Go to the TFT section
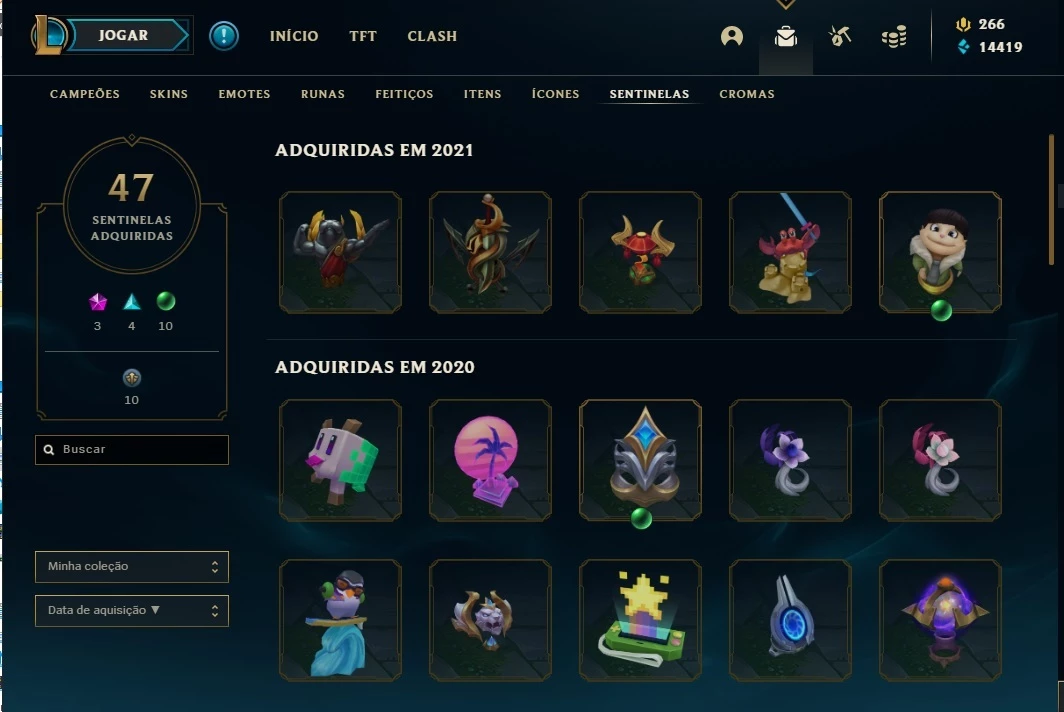Image resolution: width=1064 pixels, height=712 pixels. 362,36
